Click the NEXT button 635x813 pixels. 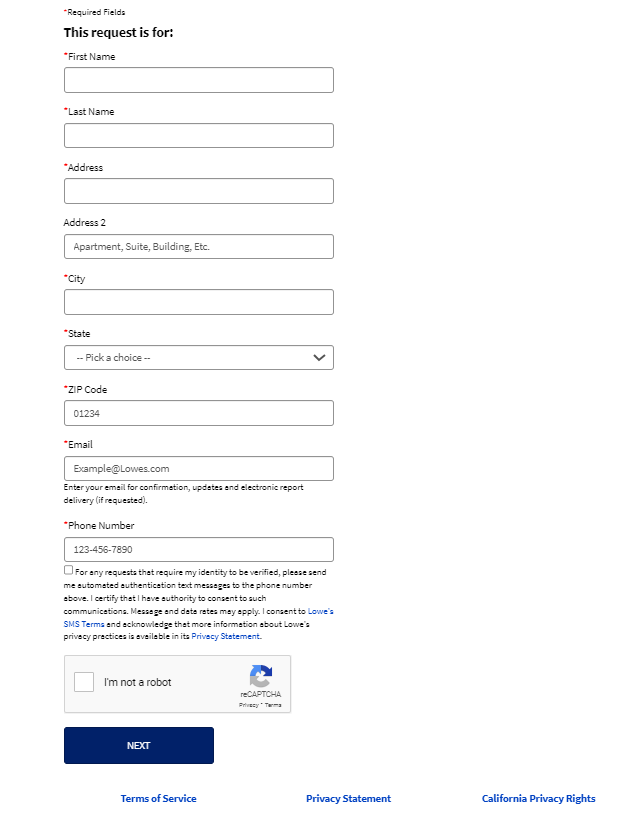click(139, 746)
